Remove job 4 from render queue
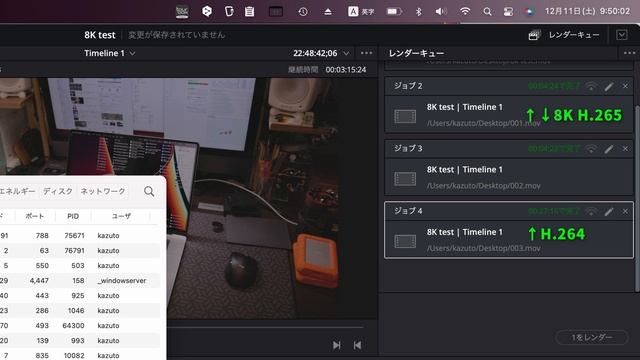This screenshot has width=640, height=360. pyautogui.click(x=625, y=211)
